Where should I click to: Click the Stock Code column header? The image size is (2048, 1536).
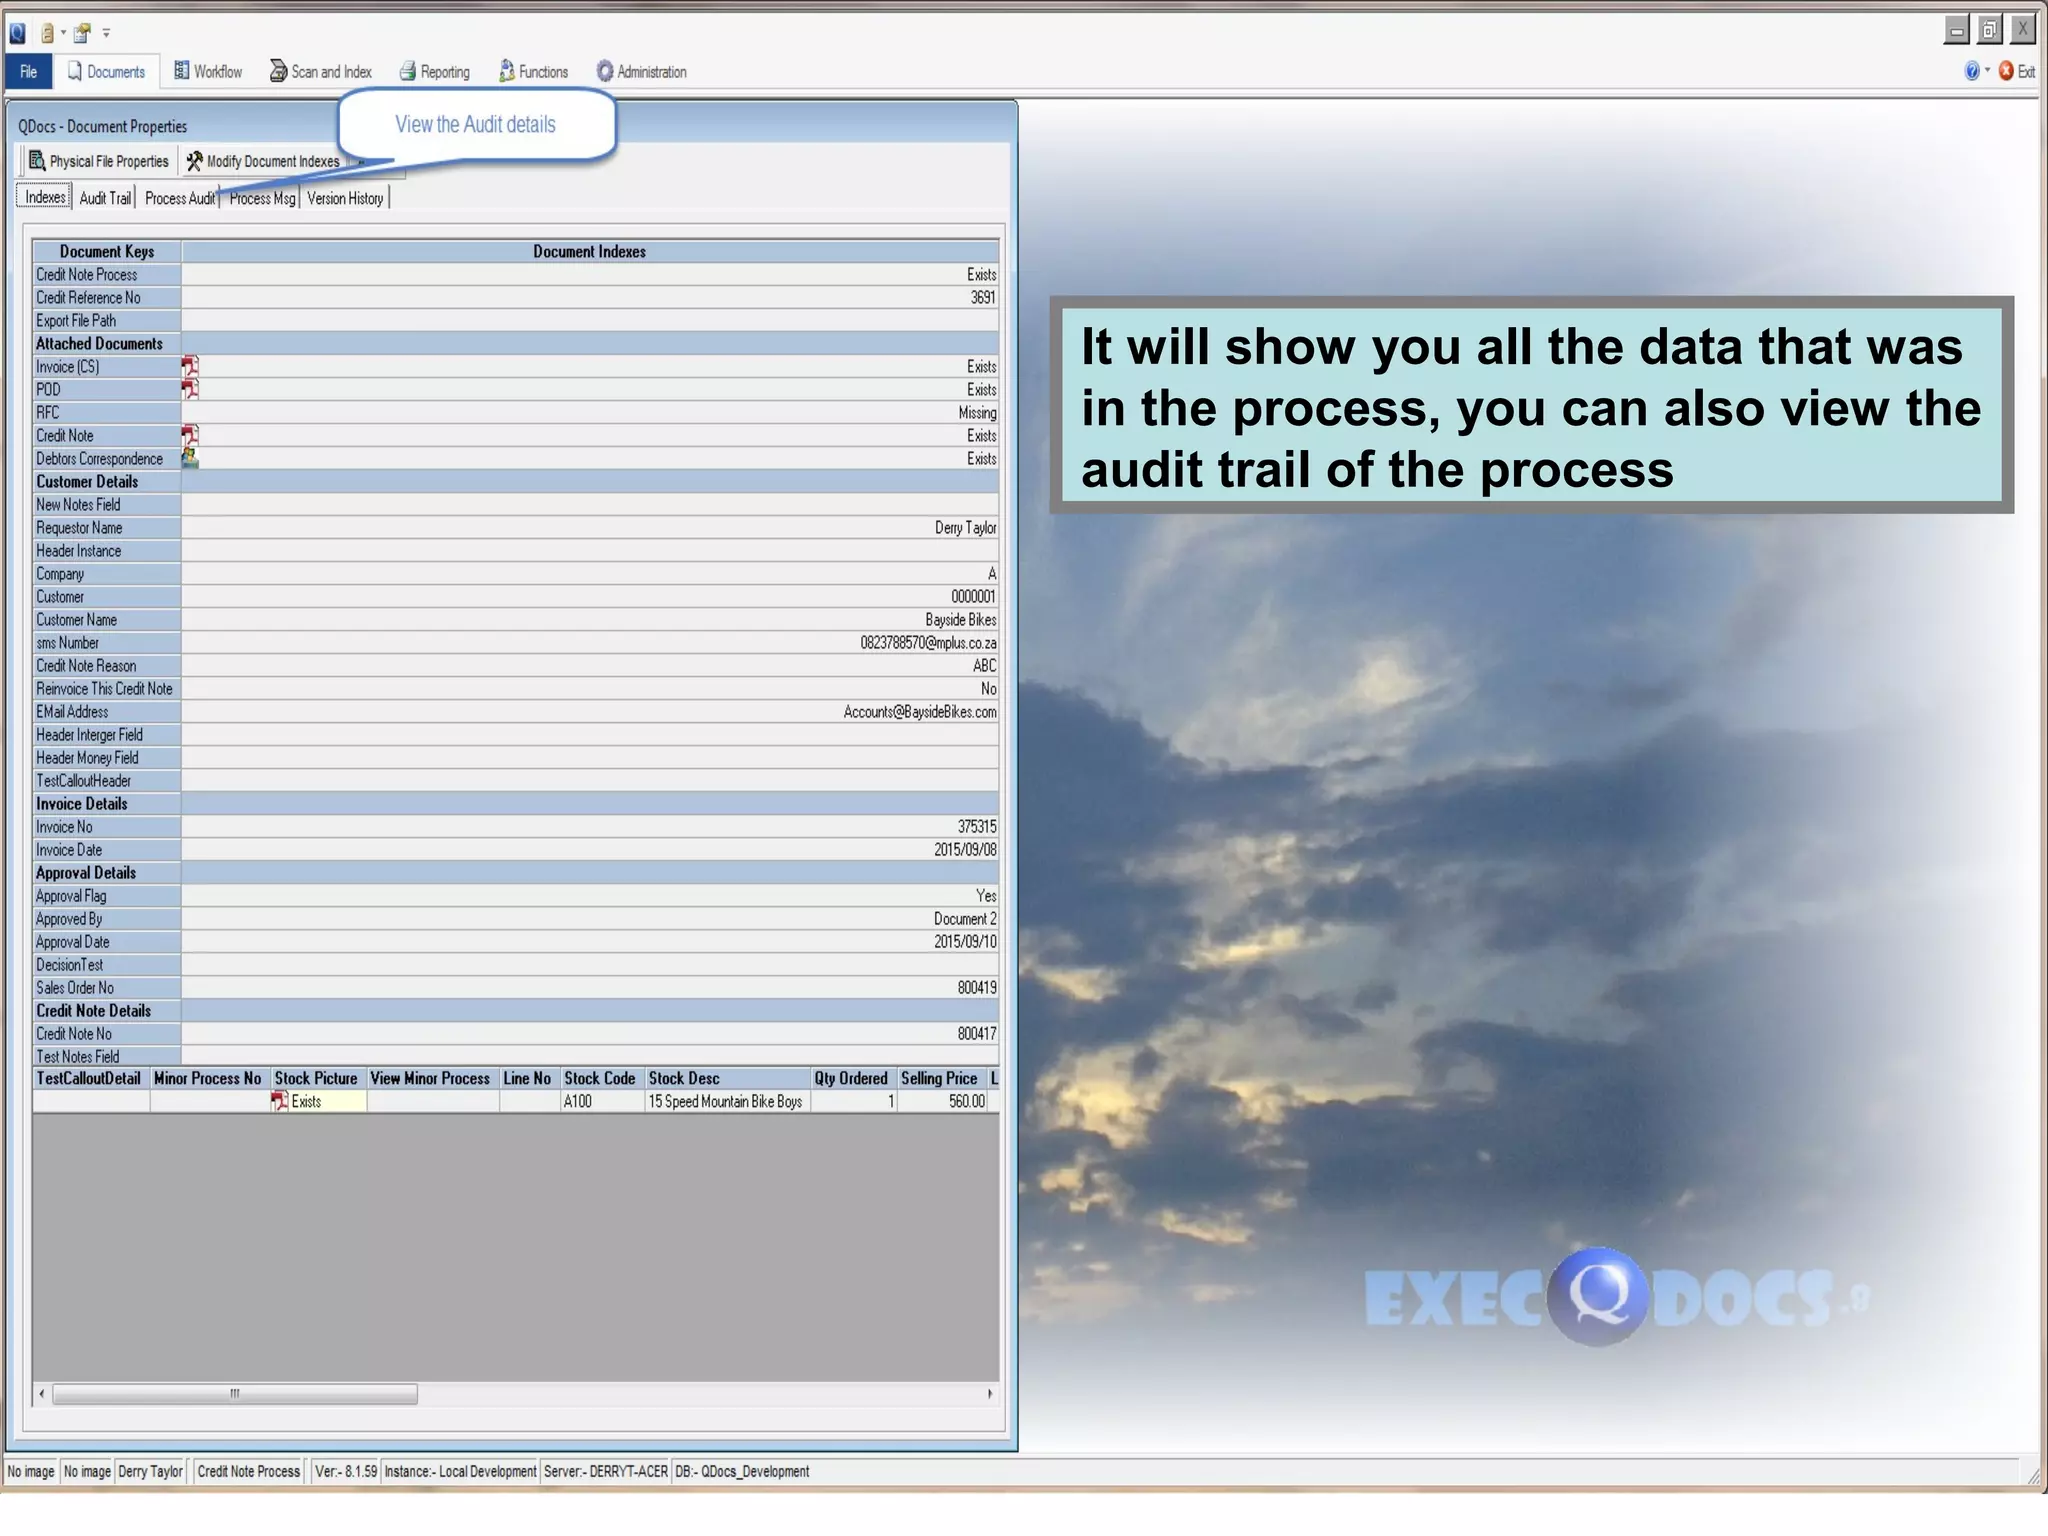coord(600,1078)
